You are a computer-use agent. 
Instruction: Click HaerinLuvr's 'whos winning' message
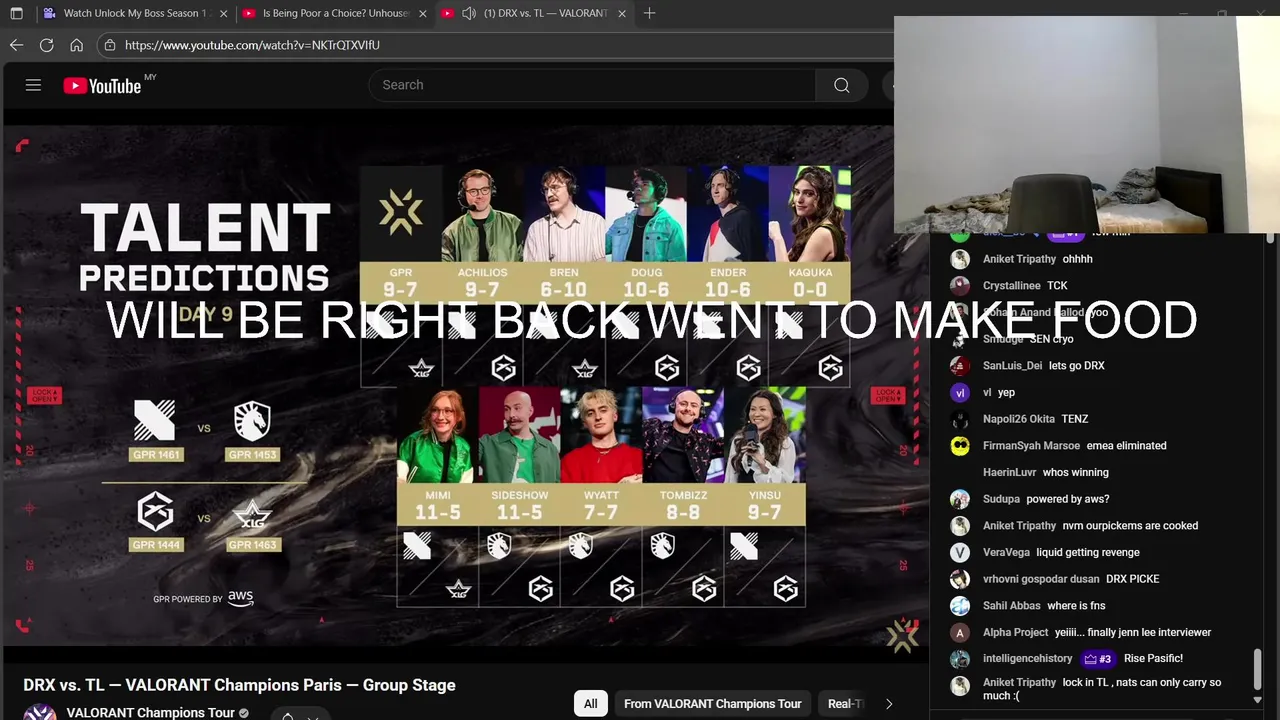(x=1075, y=473)
